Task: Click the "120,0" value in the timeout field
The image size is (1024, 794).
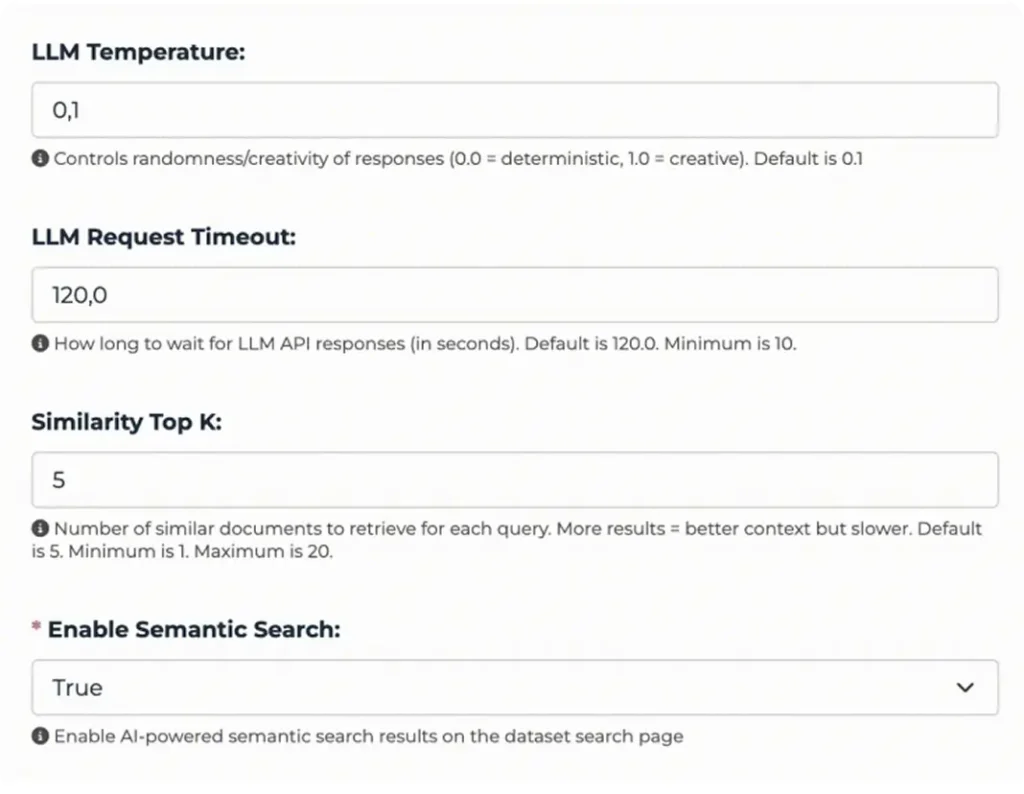Action: [80, 296]
